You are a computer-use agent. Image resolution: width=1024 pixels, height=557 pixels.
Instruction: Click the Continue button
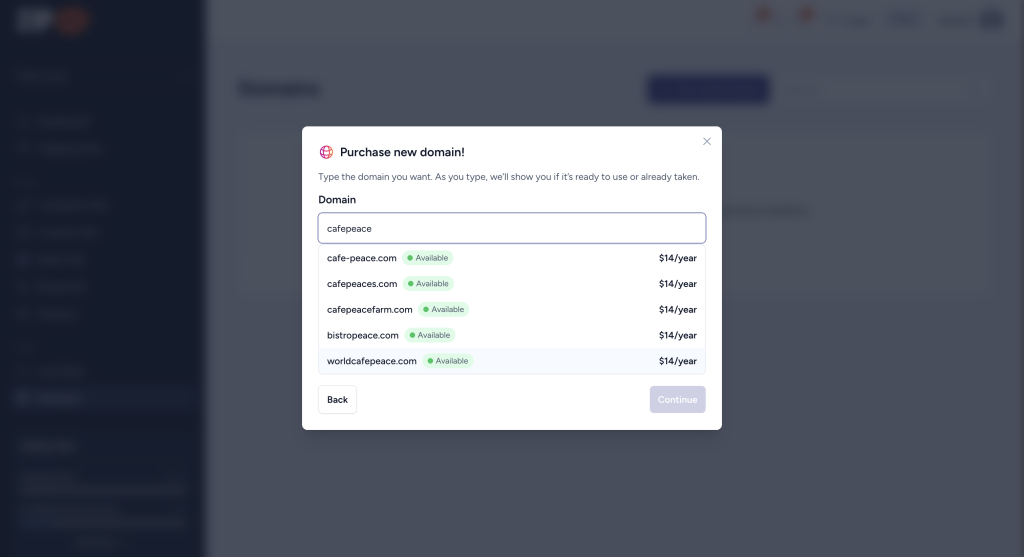[677, 400]
